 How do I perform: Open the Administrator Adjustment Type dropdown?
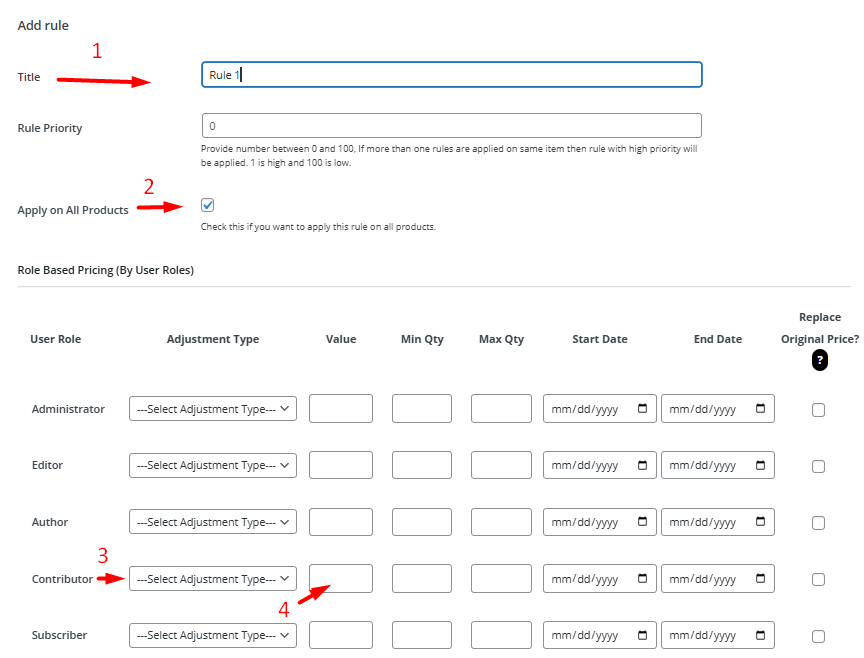[213, 409]
